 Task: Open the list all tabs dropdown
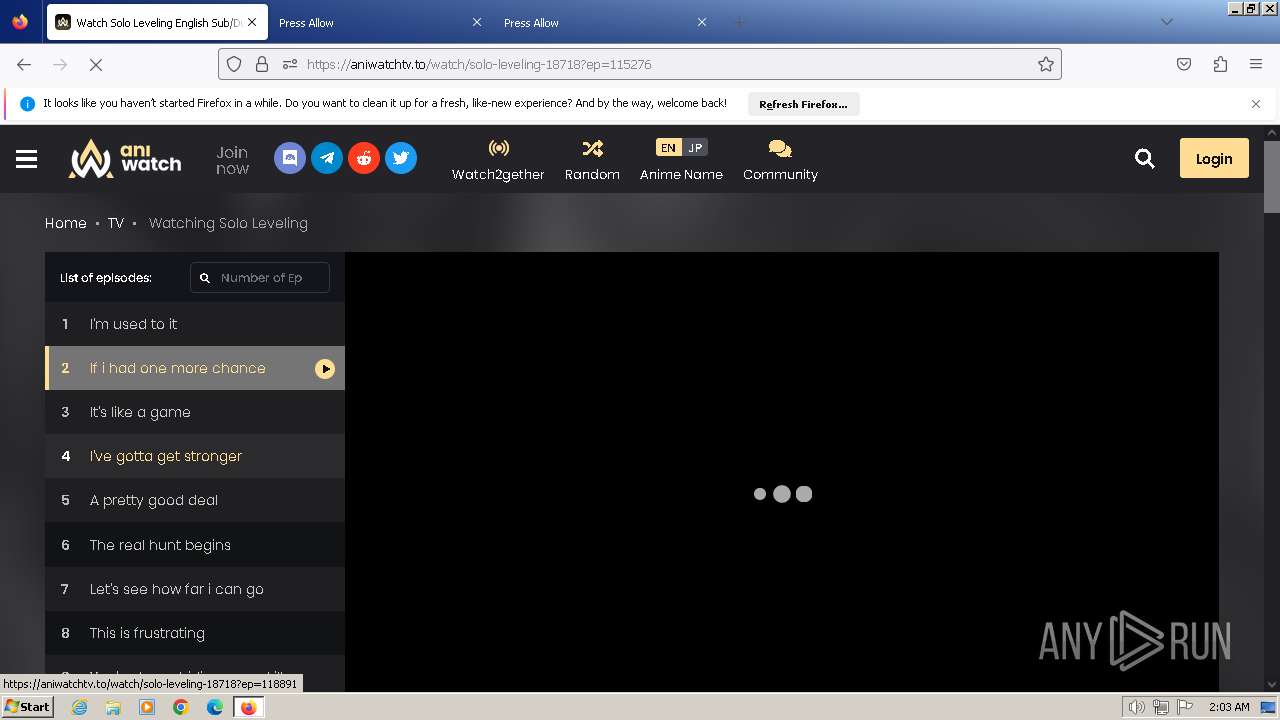[1166, 22]
